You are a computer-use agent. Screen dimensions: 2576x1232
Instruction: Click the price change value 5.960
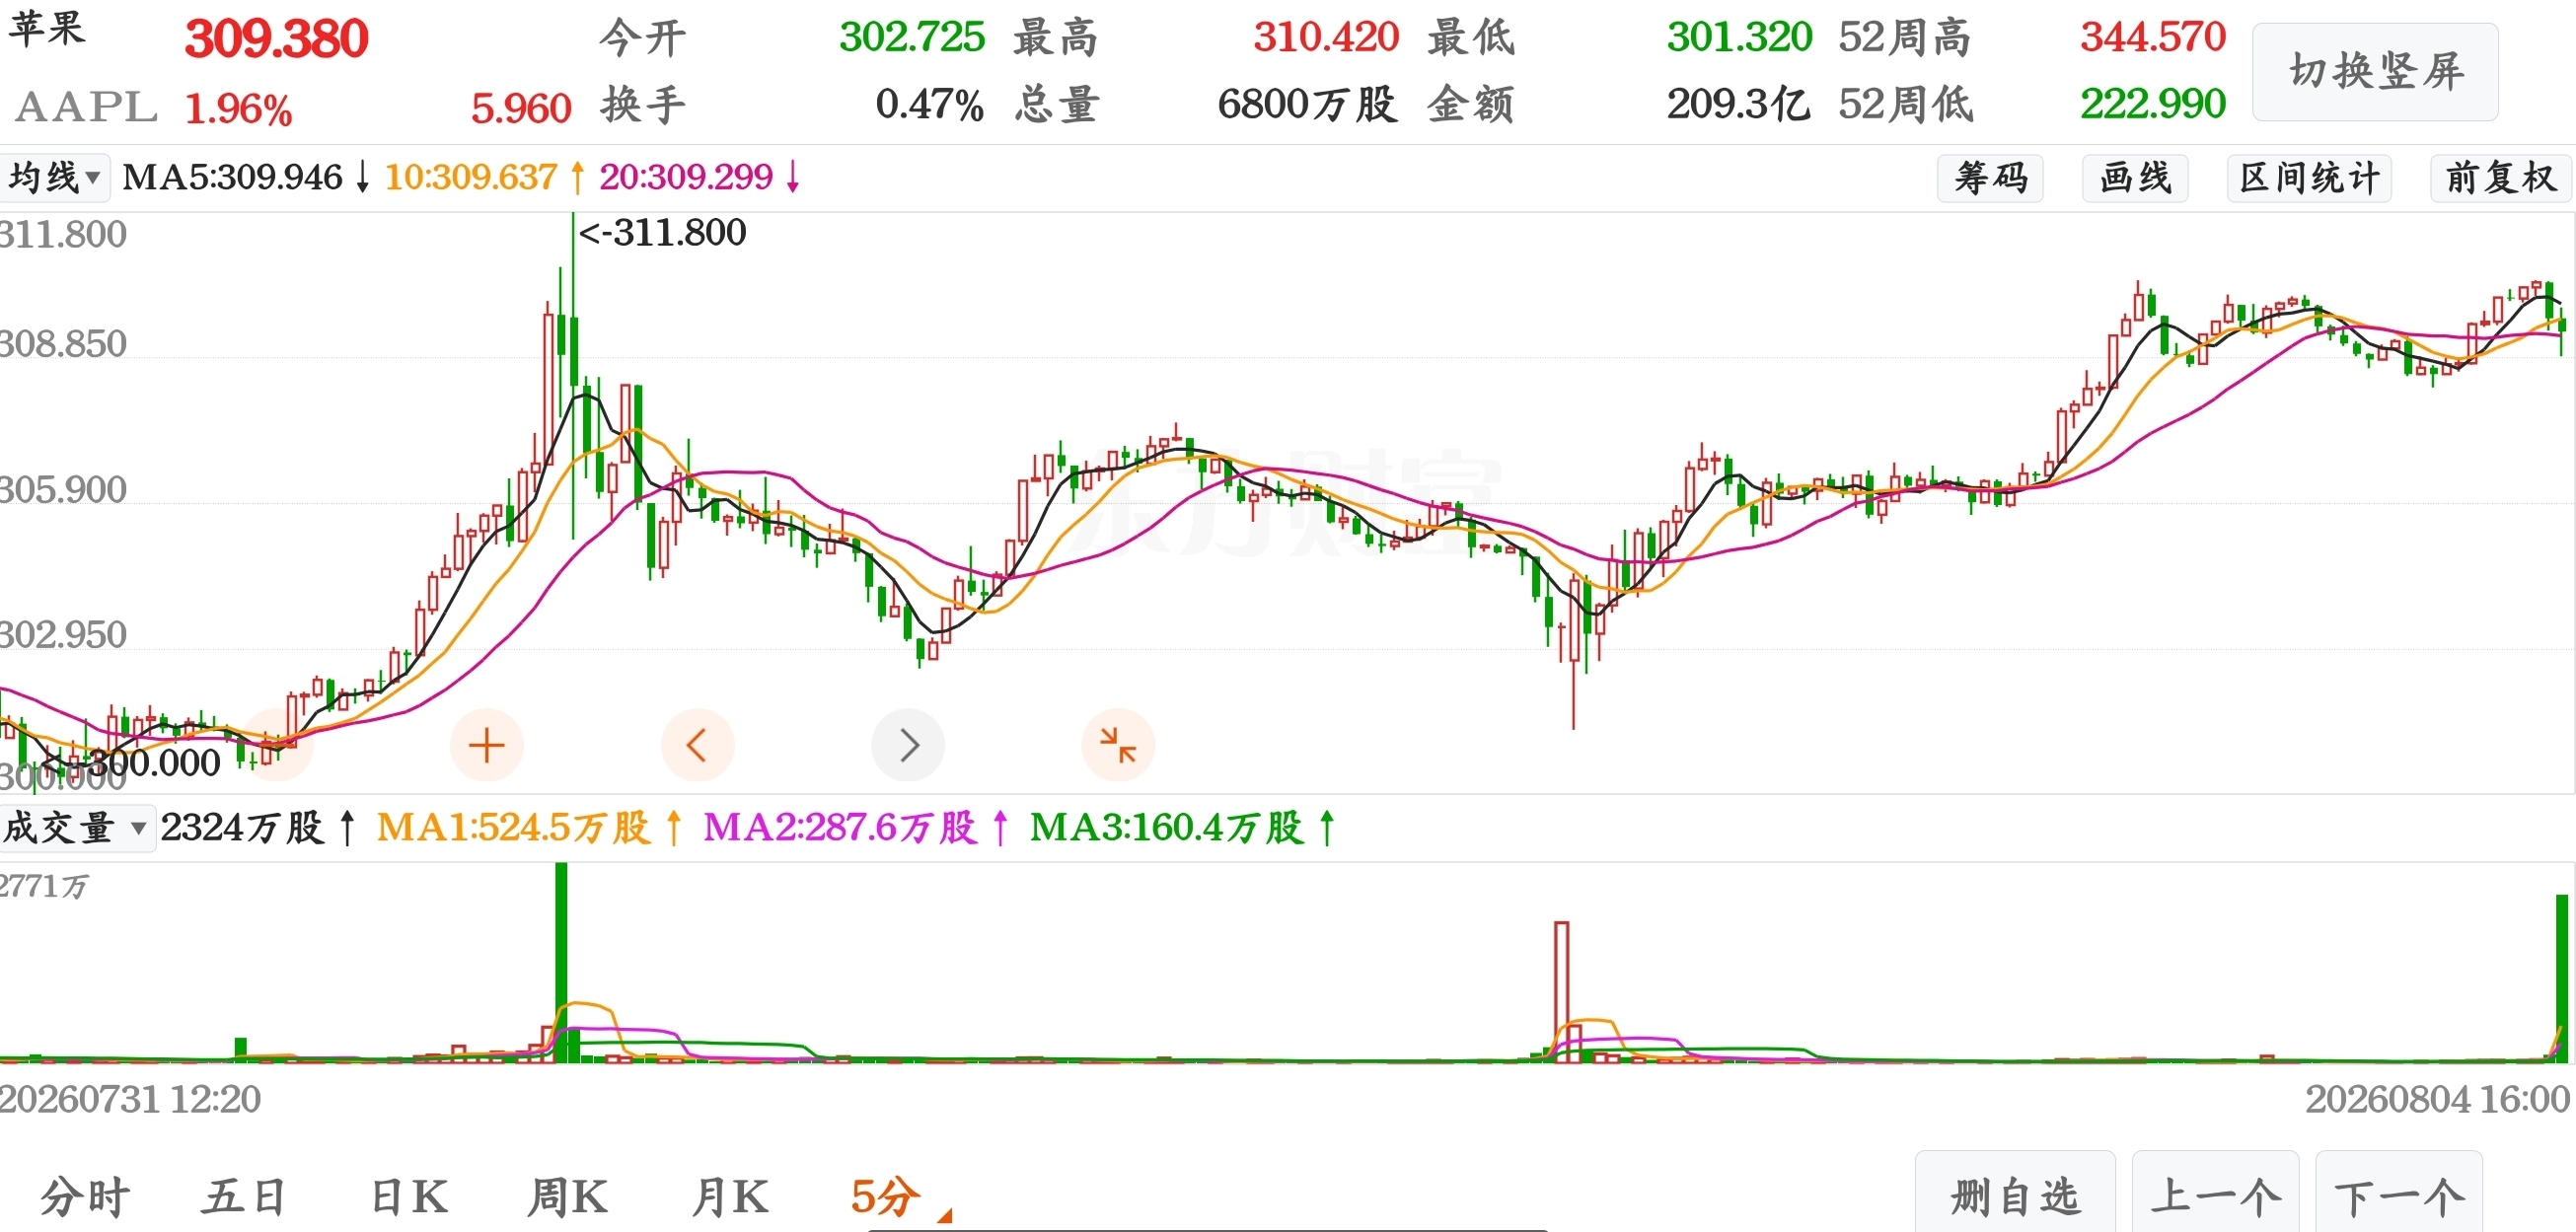(521, 109)
